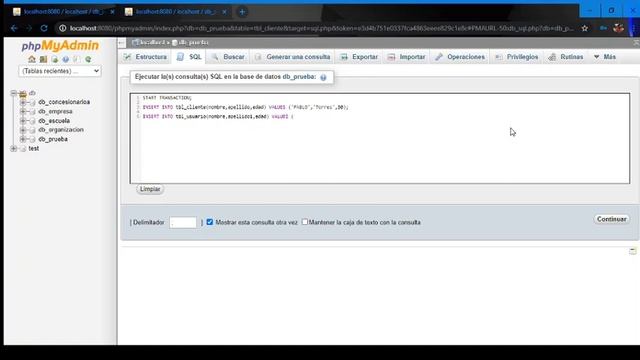Expand db_concesionarios tree node
The width and height of the screenshot is (640, 360).
click(23, 102)
